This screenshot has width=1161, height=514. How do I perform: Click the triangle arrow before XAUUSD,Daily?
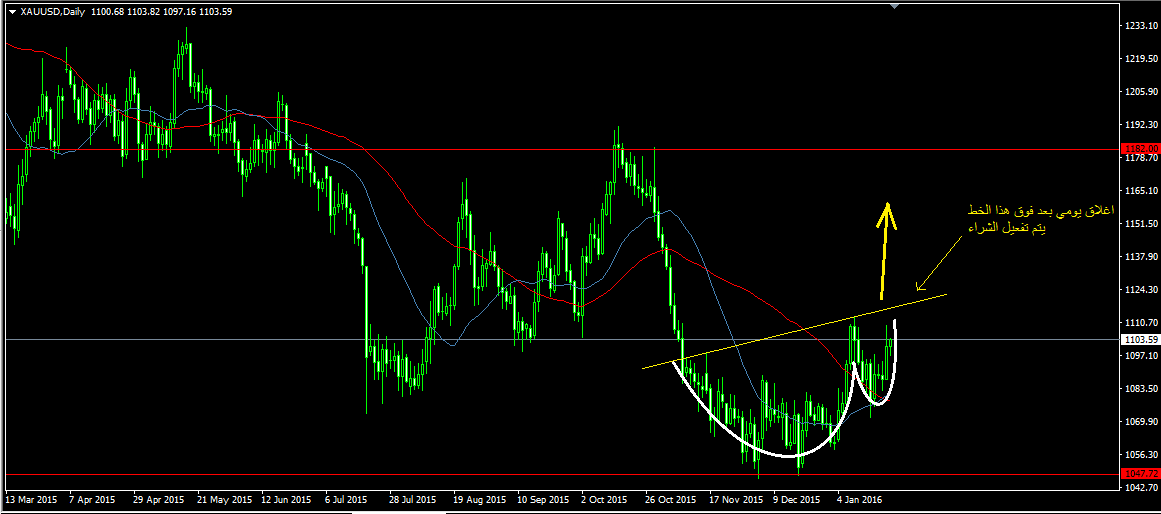pos(11,11)
